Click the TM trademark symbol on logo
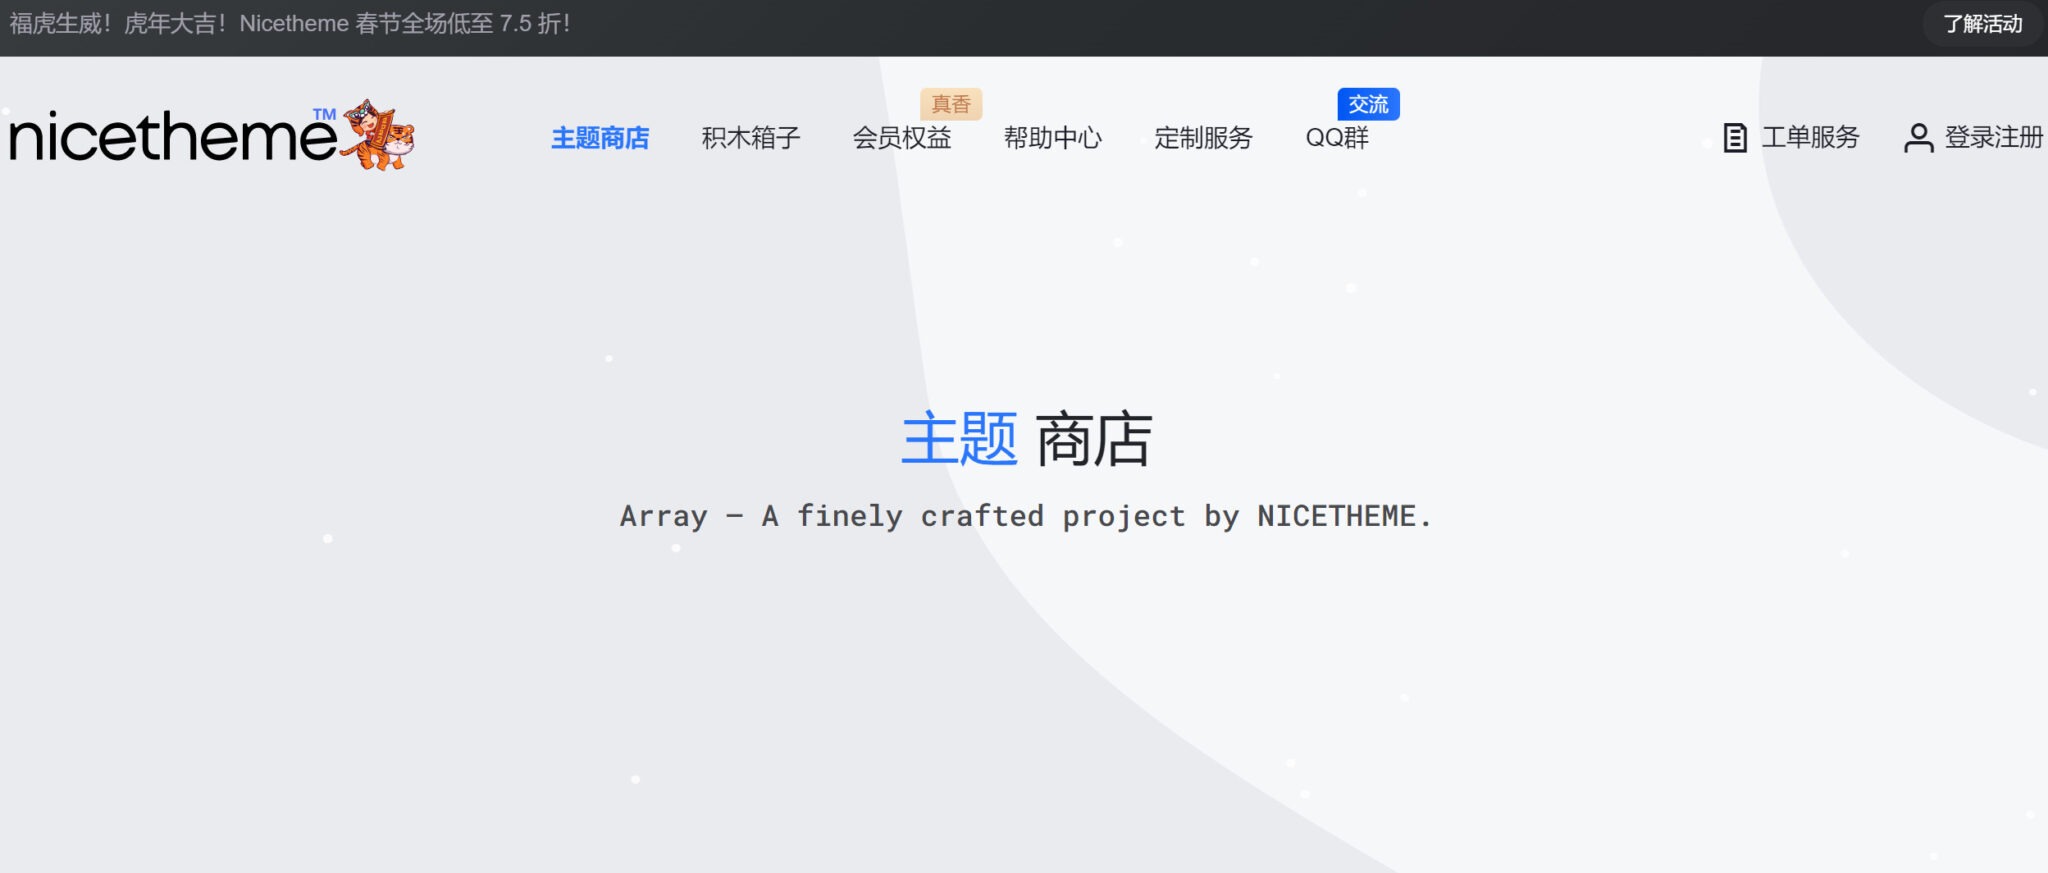The image size is (2048, 873). 324,115
